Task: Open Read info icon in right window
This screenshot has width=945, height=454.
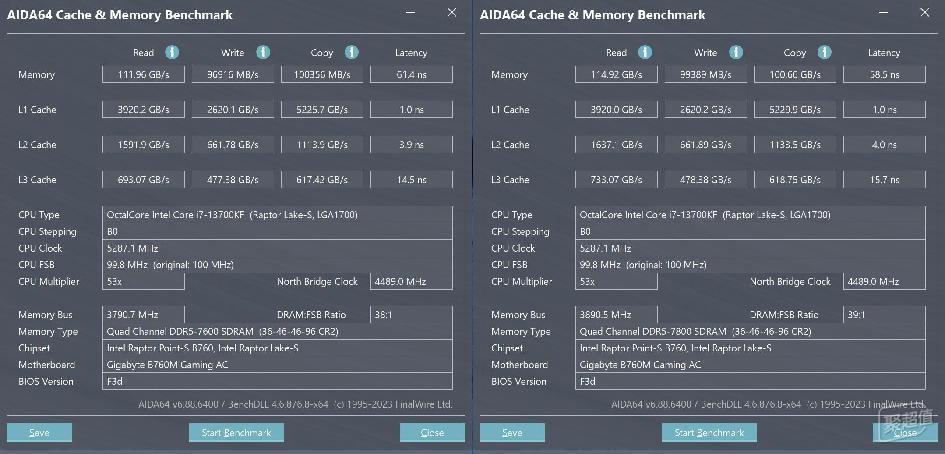Action: [x=645, y=52]
